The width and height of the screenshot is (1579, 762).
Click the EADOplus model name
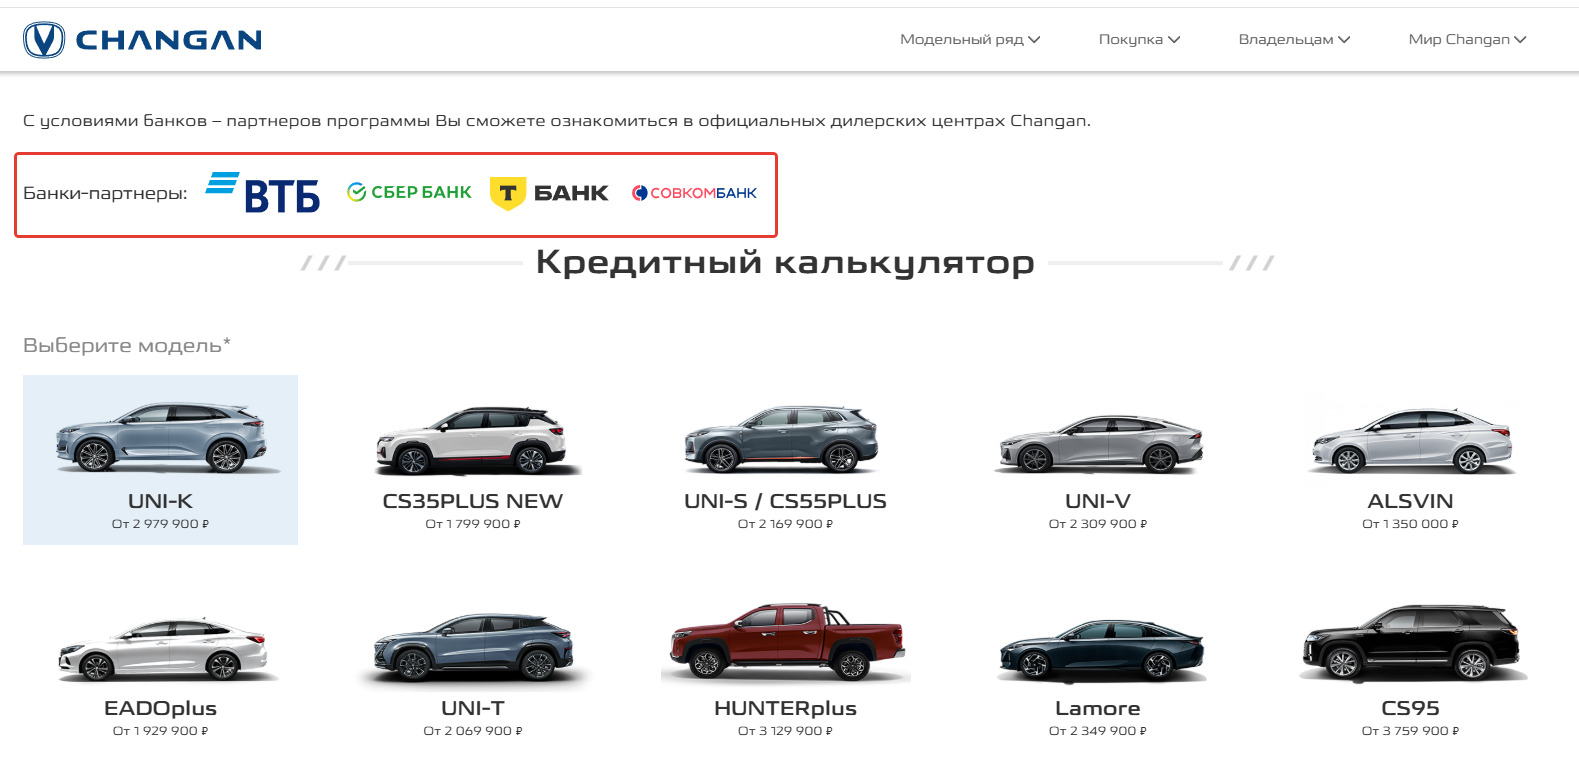coord(161,708)
